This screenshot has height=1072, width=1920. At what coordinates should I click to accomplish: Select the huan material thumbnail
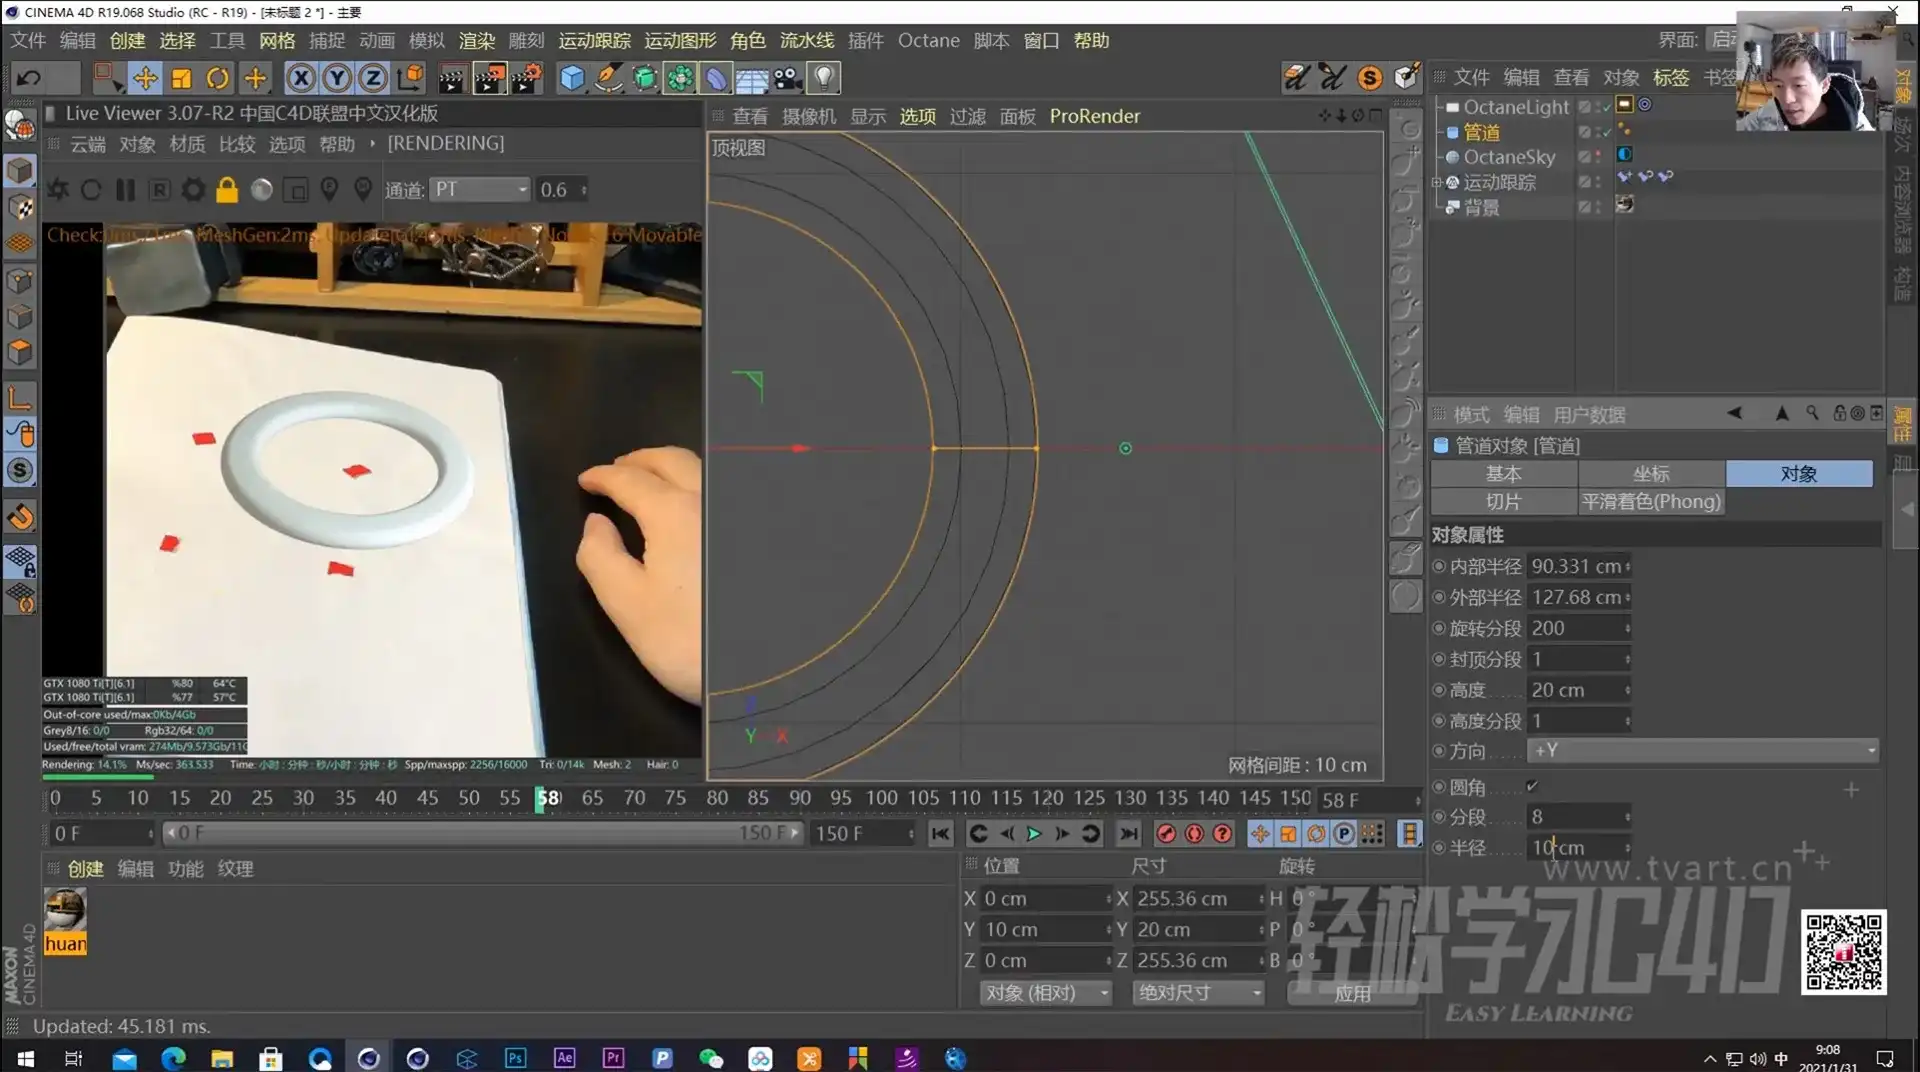click(x=64, y=910)
